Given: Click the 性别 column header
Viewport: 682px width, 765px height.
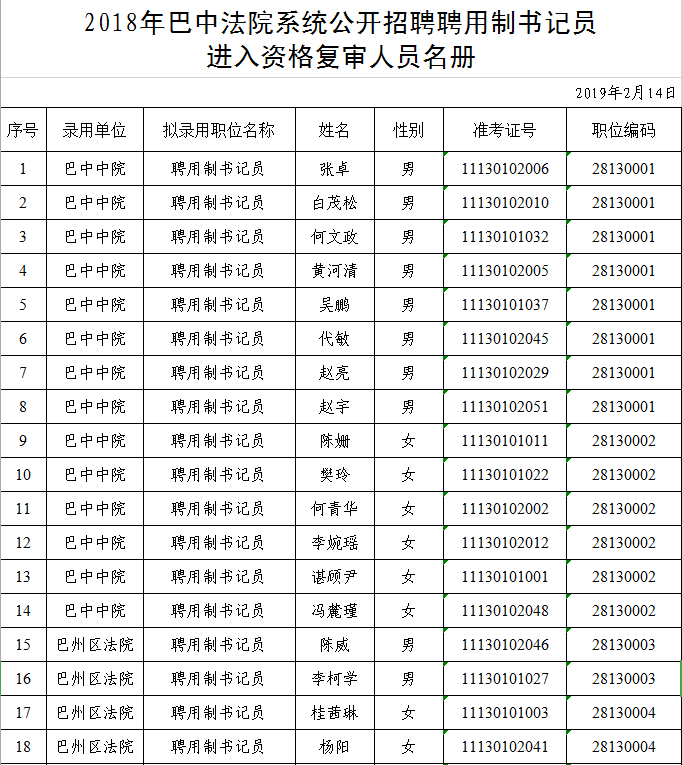Looking at the screenshot, I should click(x=407, y=130).
